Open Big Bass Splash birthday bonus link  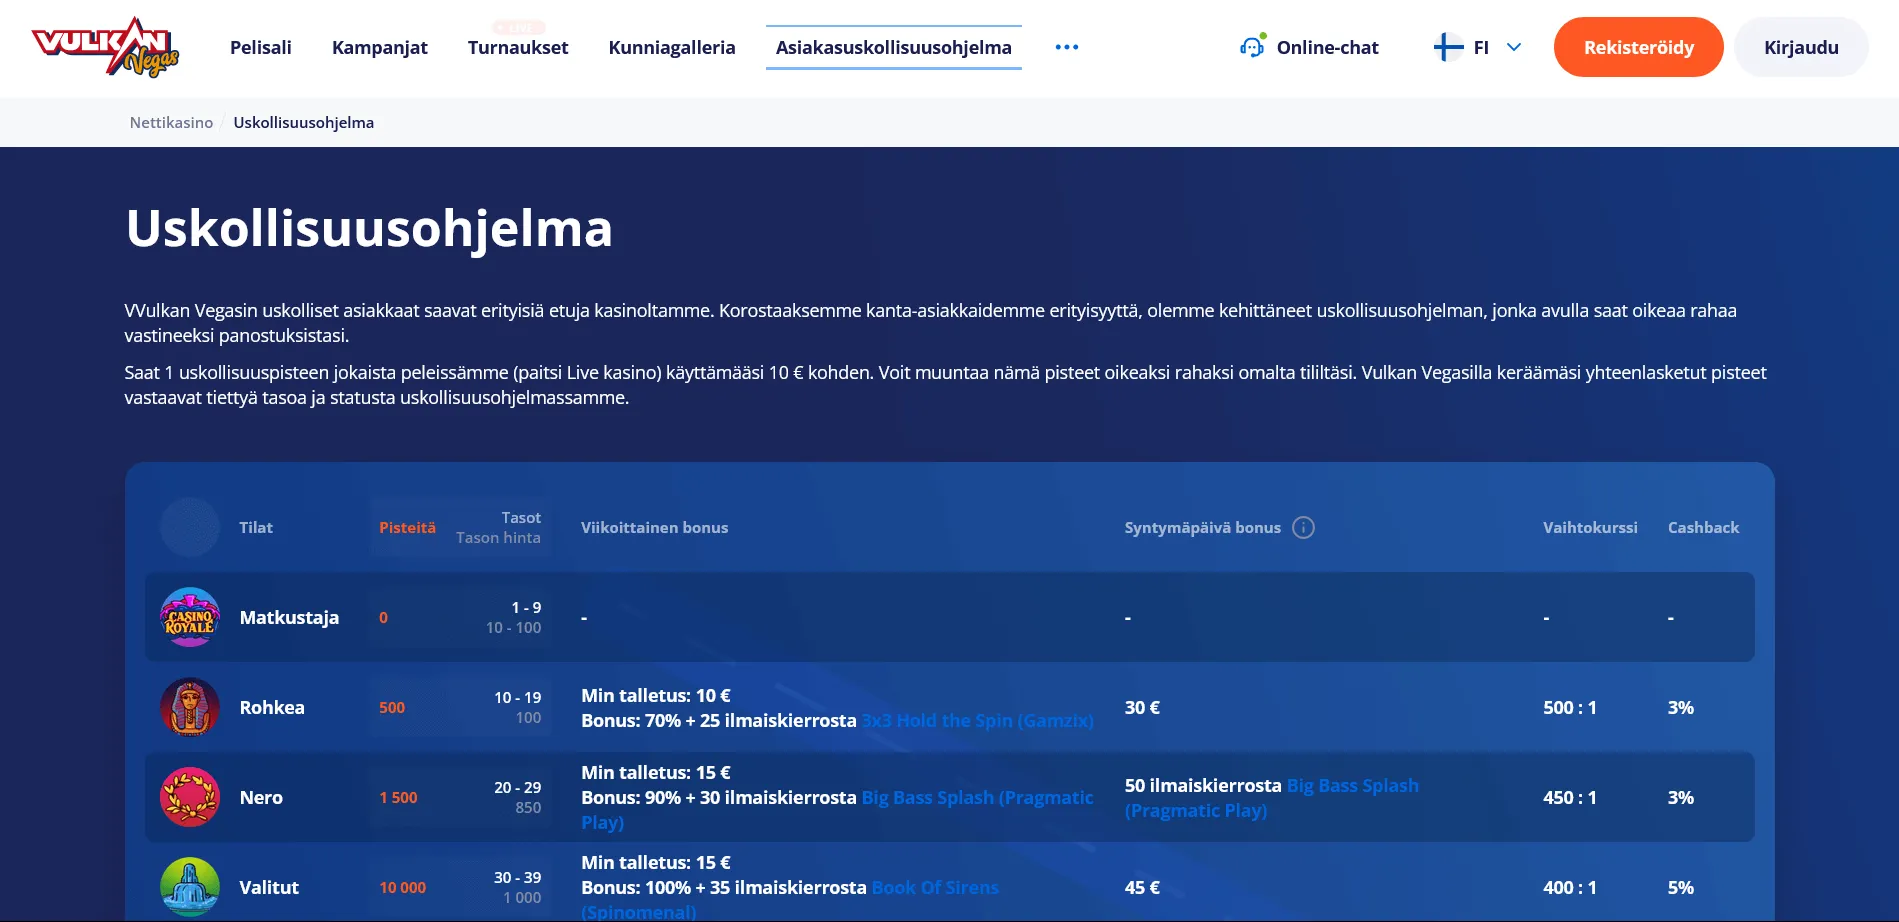[1272, 798]
